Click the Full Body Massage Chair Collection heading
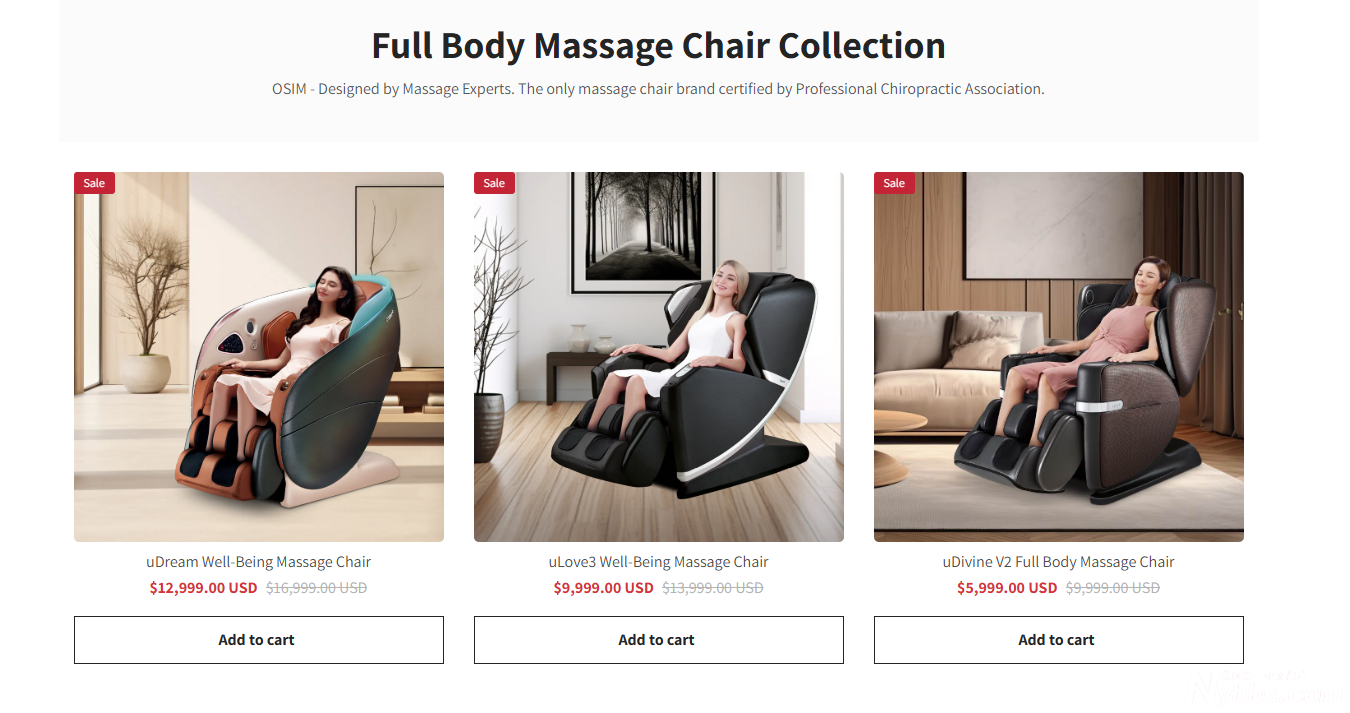1350x713 pixels. tap(659, 46)
